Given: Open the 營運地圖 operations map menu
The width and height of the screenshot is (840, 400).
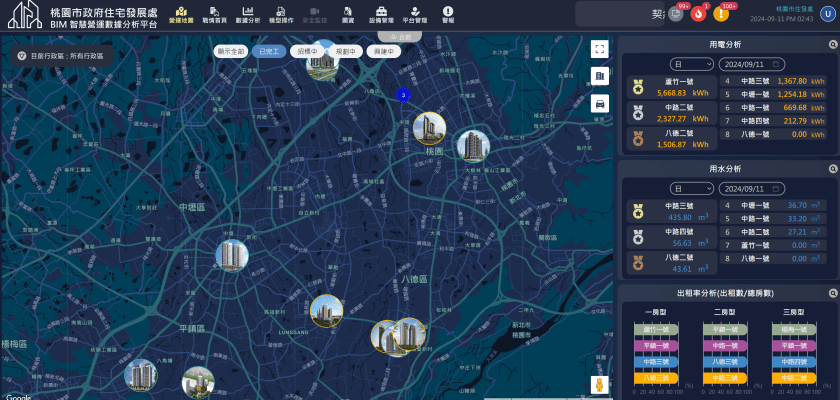Looking at the screenshot, I should coord(182,14).
